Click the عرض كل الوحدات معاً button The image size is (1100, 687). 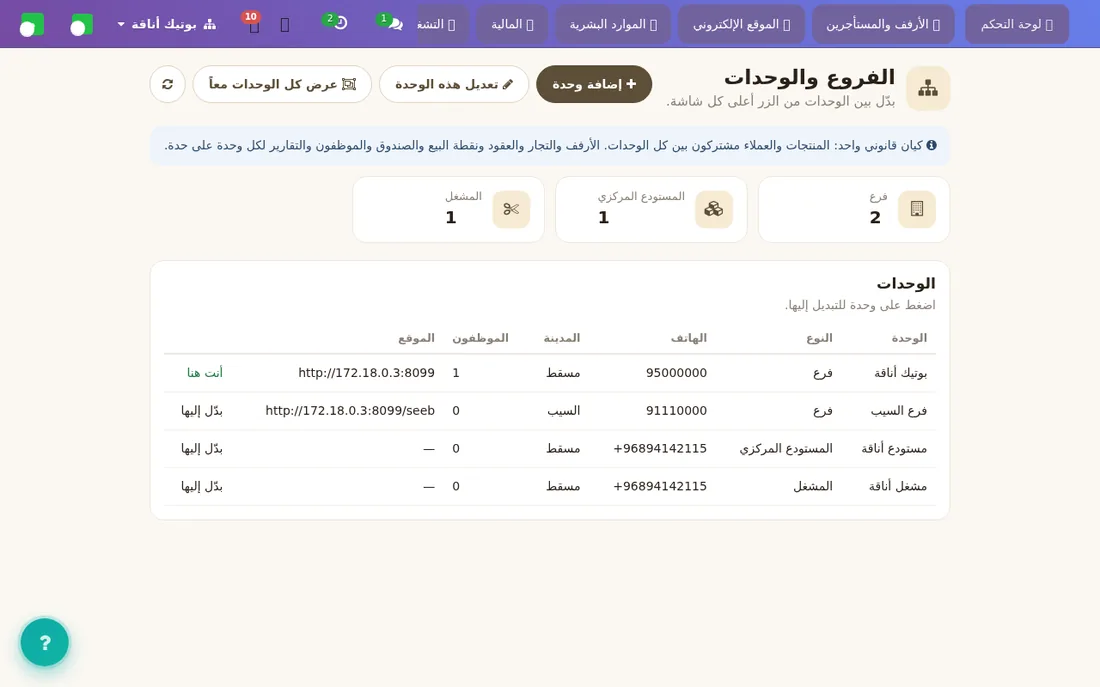(282, 84)
